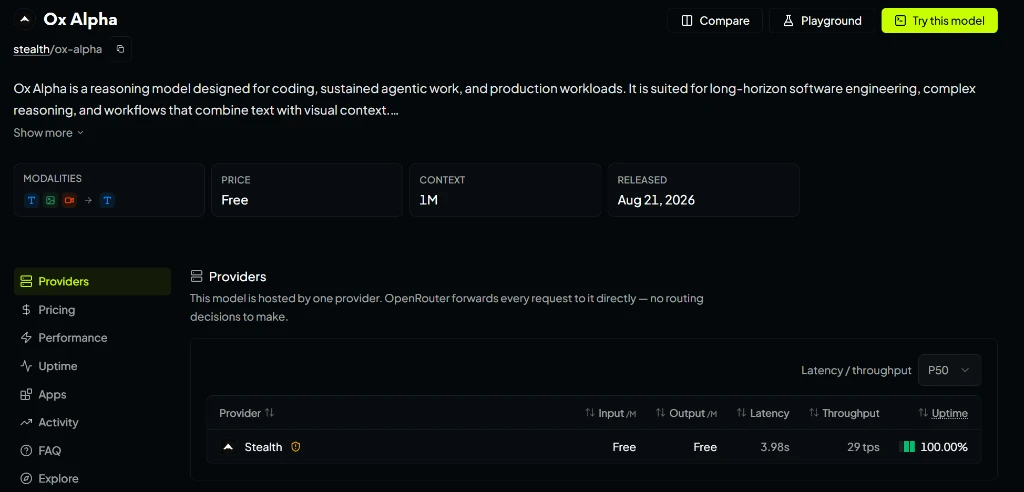Click the image modality icon

pyautogui.click(x=50, y=201)
